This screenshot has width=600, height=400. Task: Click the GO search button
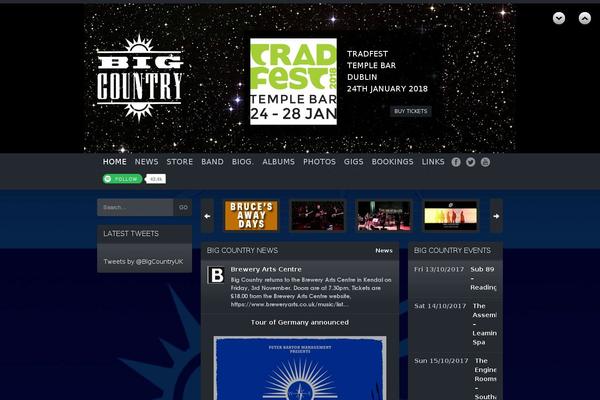click(x=183, y=207)
